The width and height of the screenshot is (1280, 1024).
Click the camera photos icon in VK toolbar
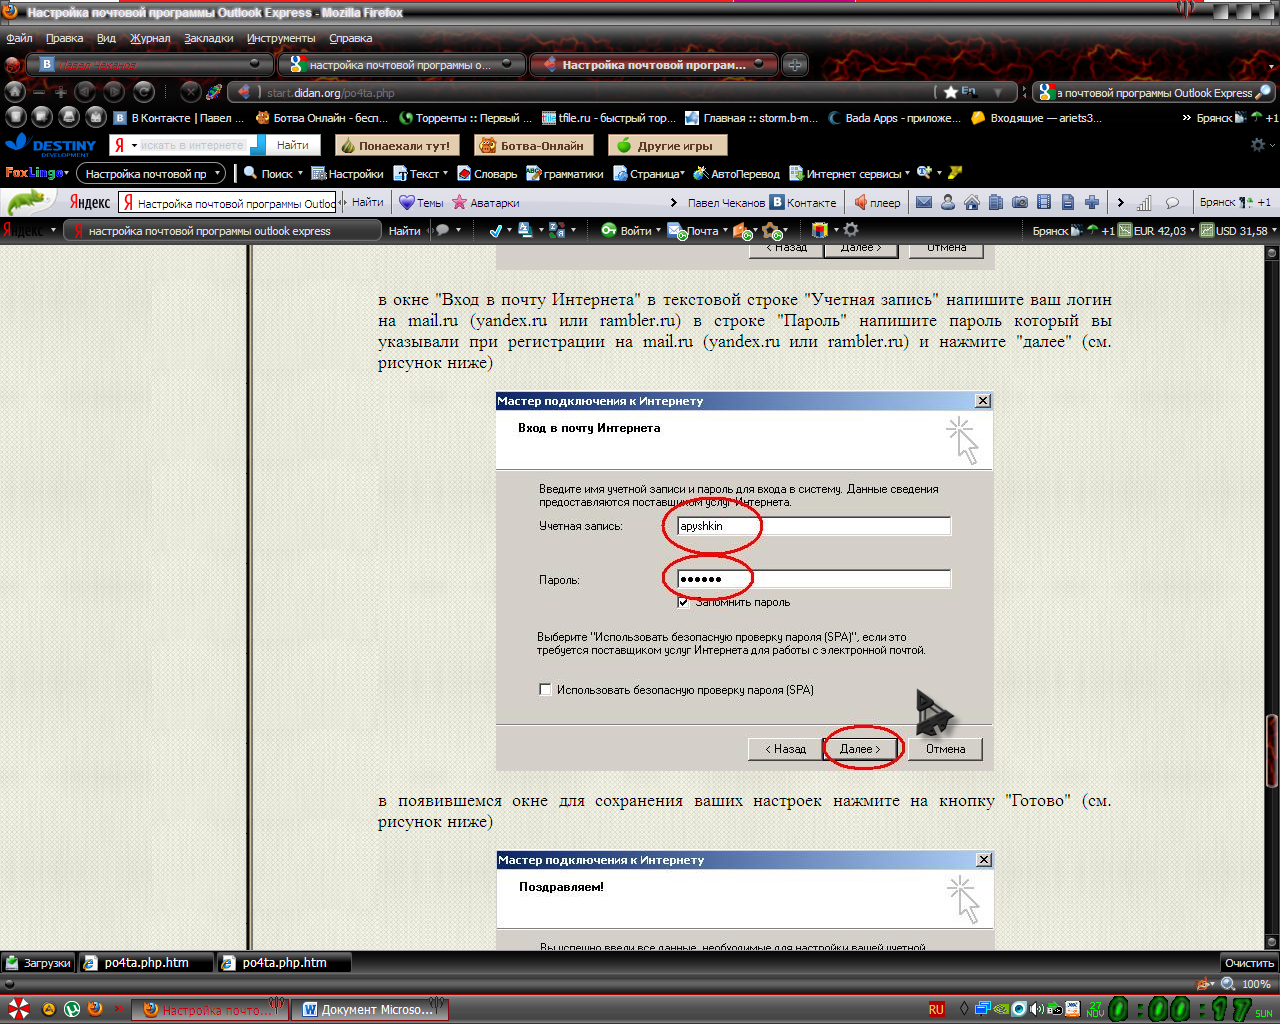point(1020,202)
